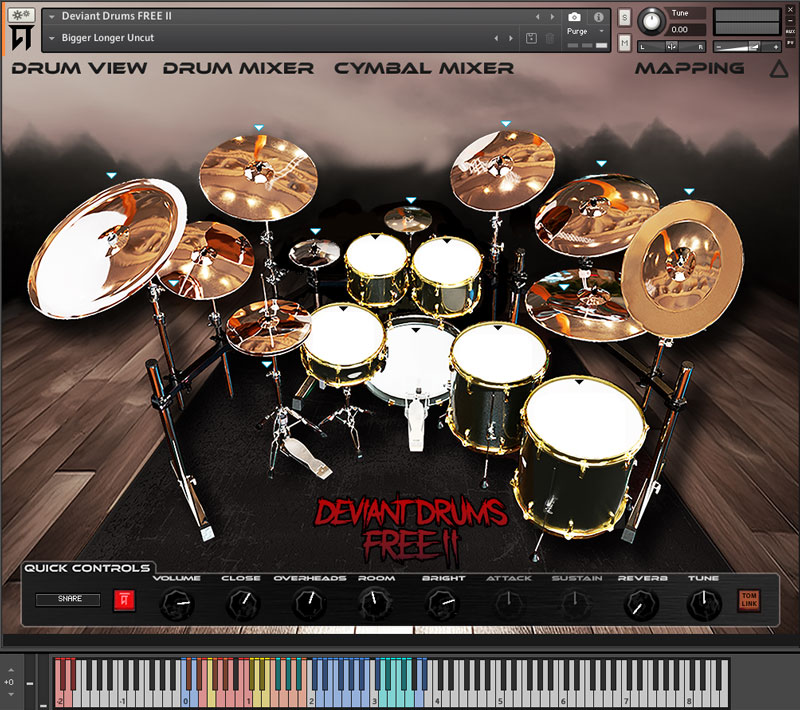Delete the current snapshot with the trash icon
This screenshot has height=710, width=800.
[549, 38]
